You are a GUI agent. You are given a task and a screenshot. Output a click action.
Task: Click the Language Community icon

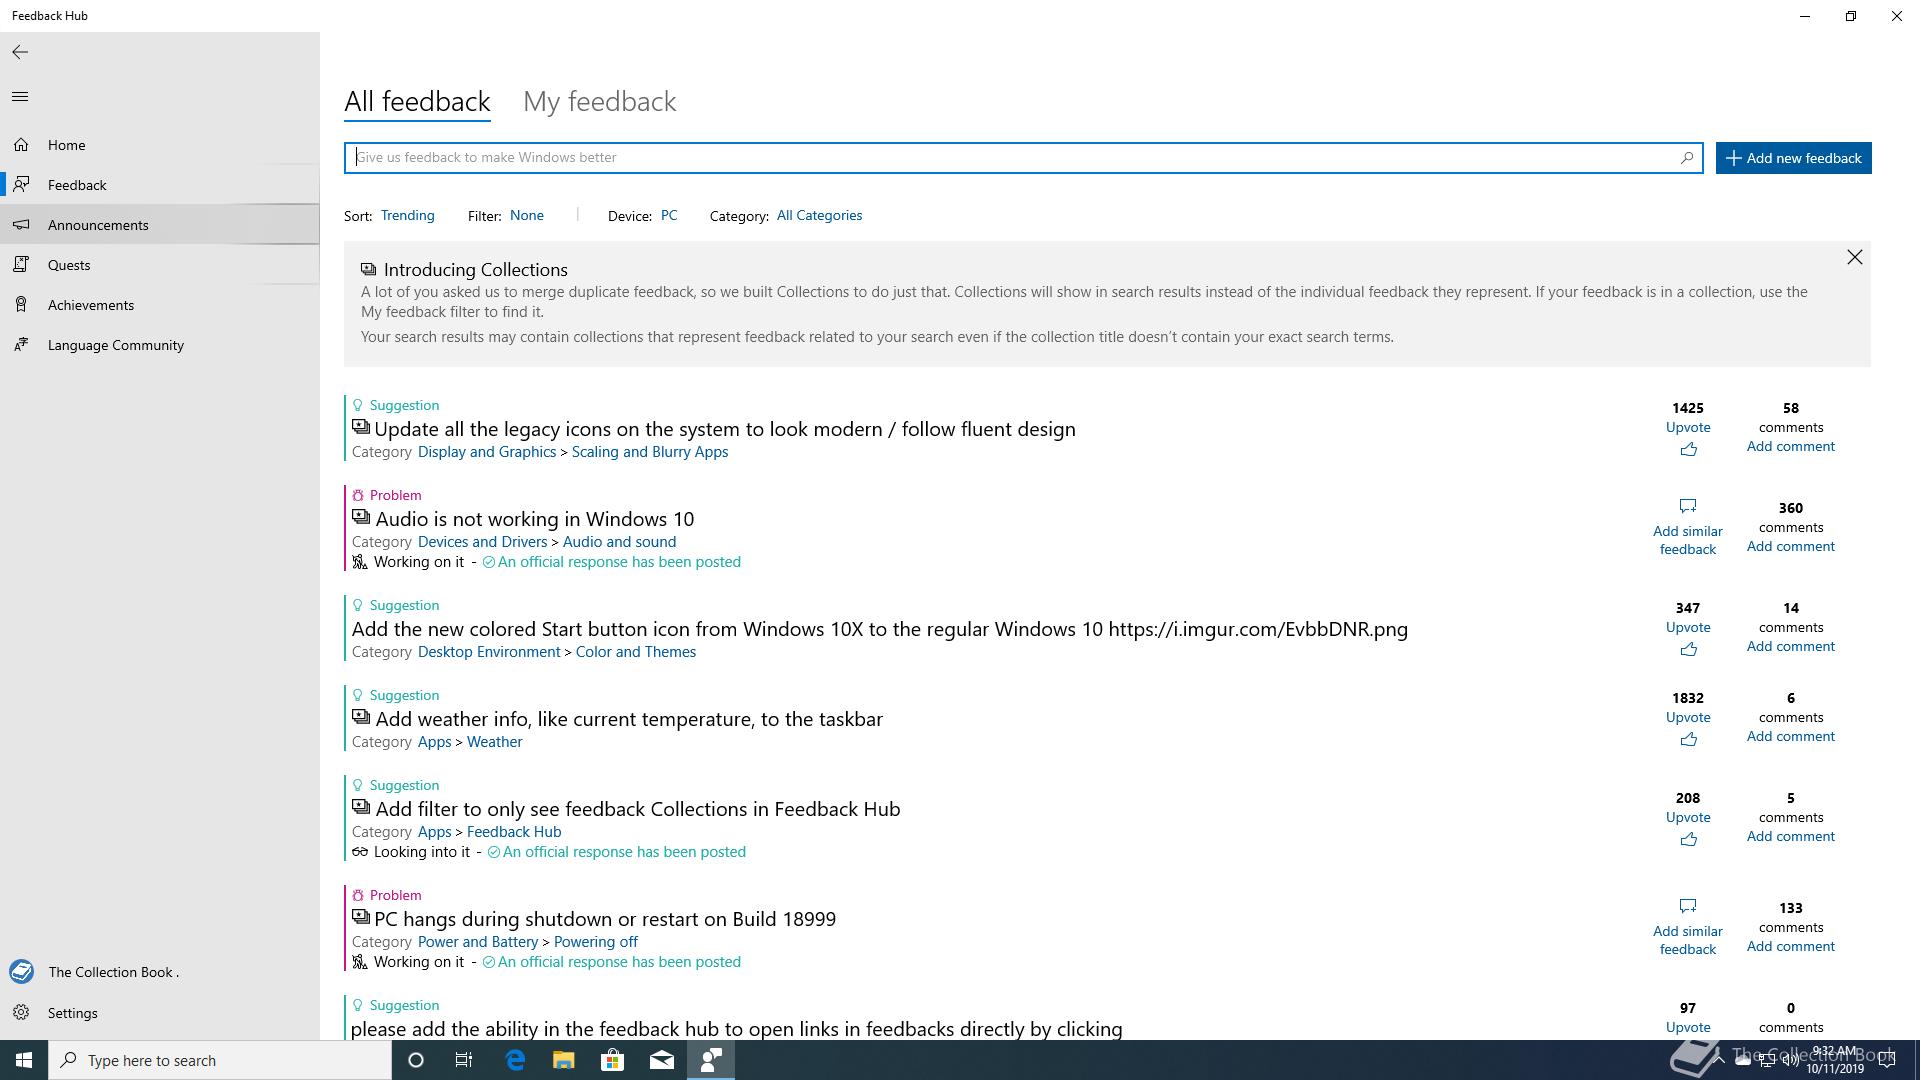click(x=21, y=345)
